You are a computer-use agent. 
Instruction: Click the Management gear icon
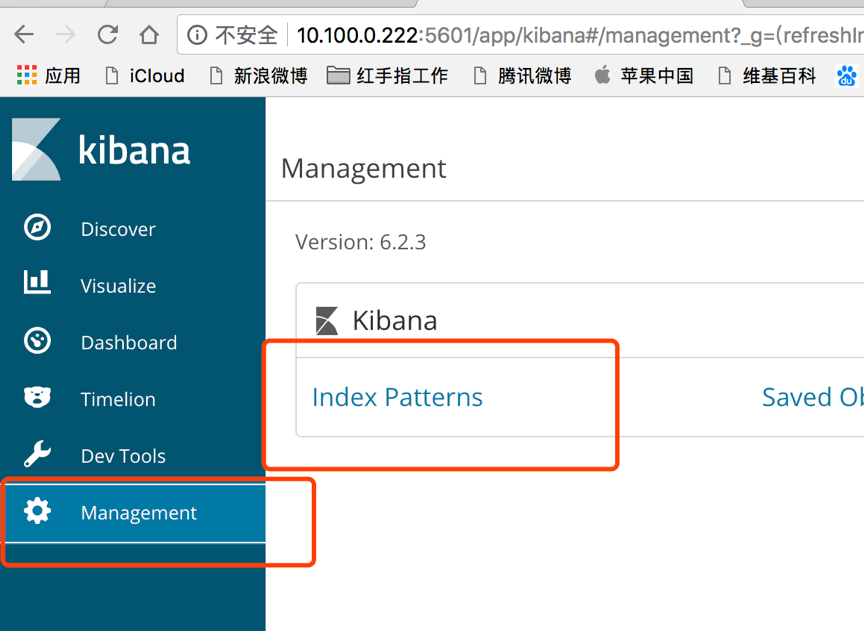click(x=37, y=512)
